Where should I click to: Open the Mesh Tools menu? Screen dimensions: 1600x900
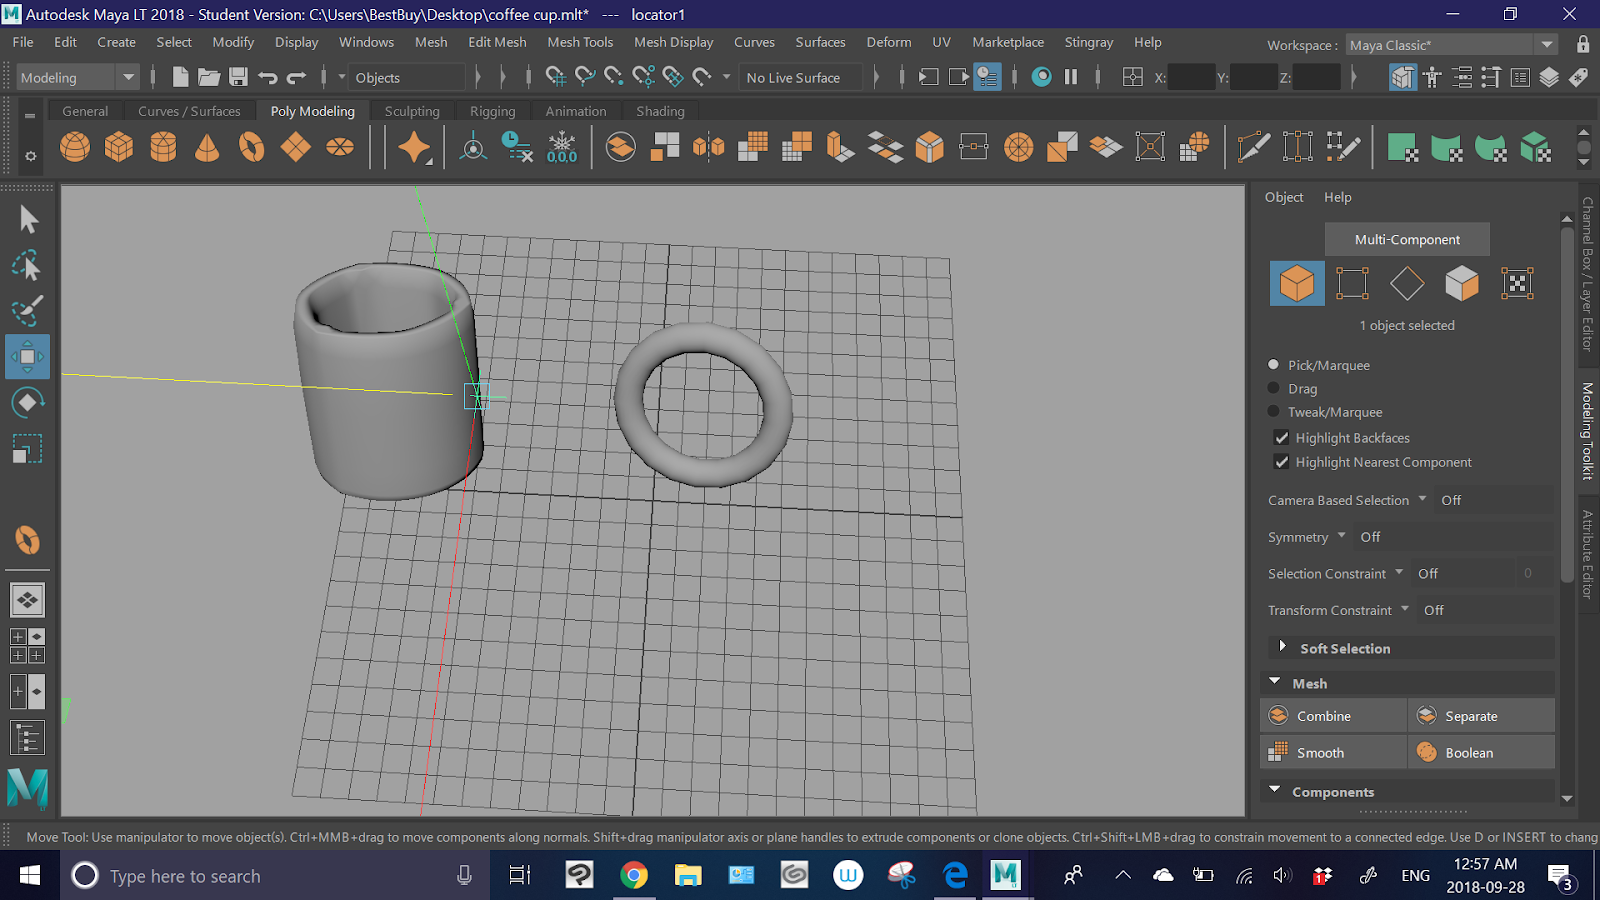tap(580, 42)
